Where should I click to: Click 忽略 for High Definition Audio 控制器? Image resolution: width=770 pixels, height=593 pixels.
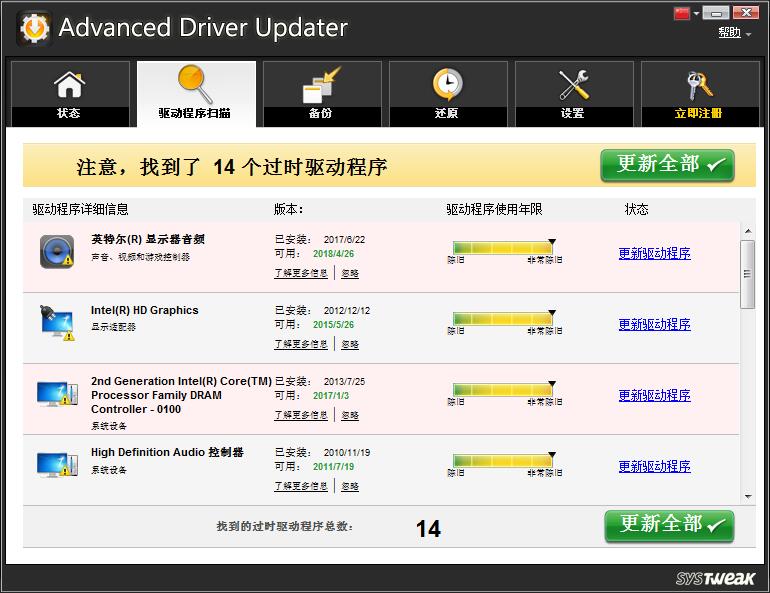(350, 486)
